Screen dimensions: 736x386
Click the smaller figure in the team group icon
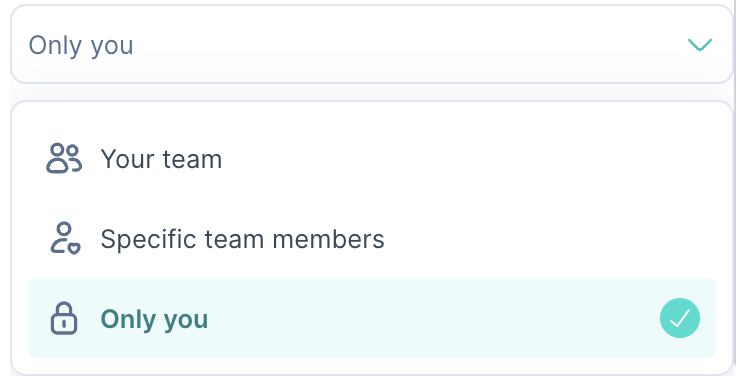tap(74, 159)
